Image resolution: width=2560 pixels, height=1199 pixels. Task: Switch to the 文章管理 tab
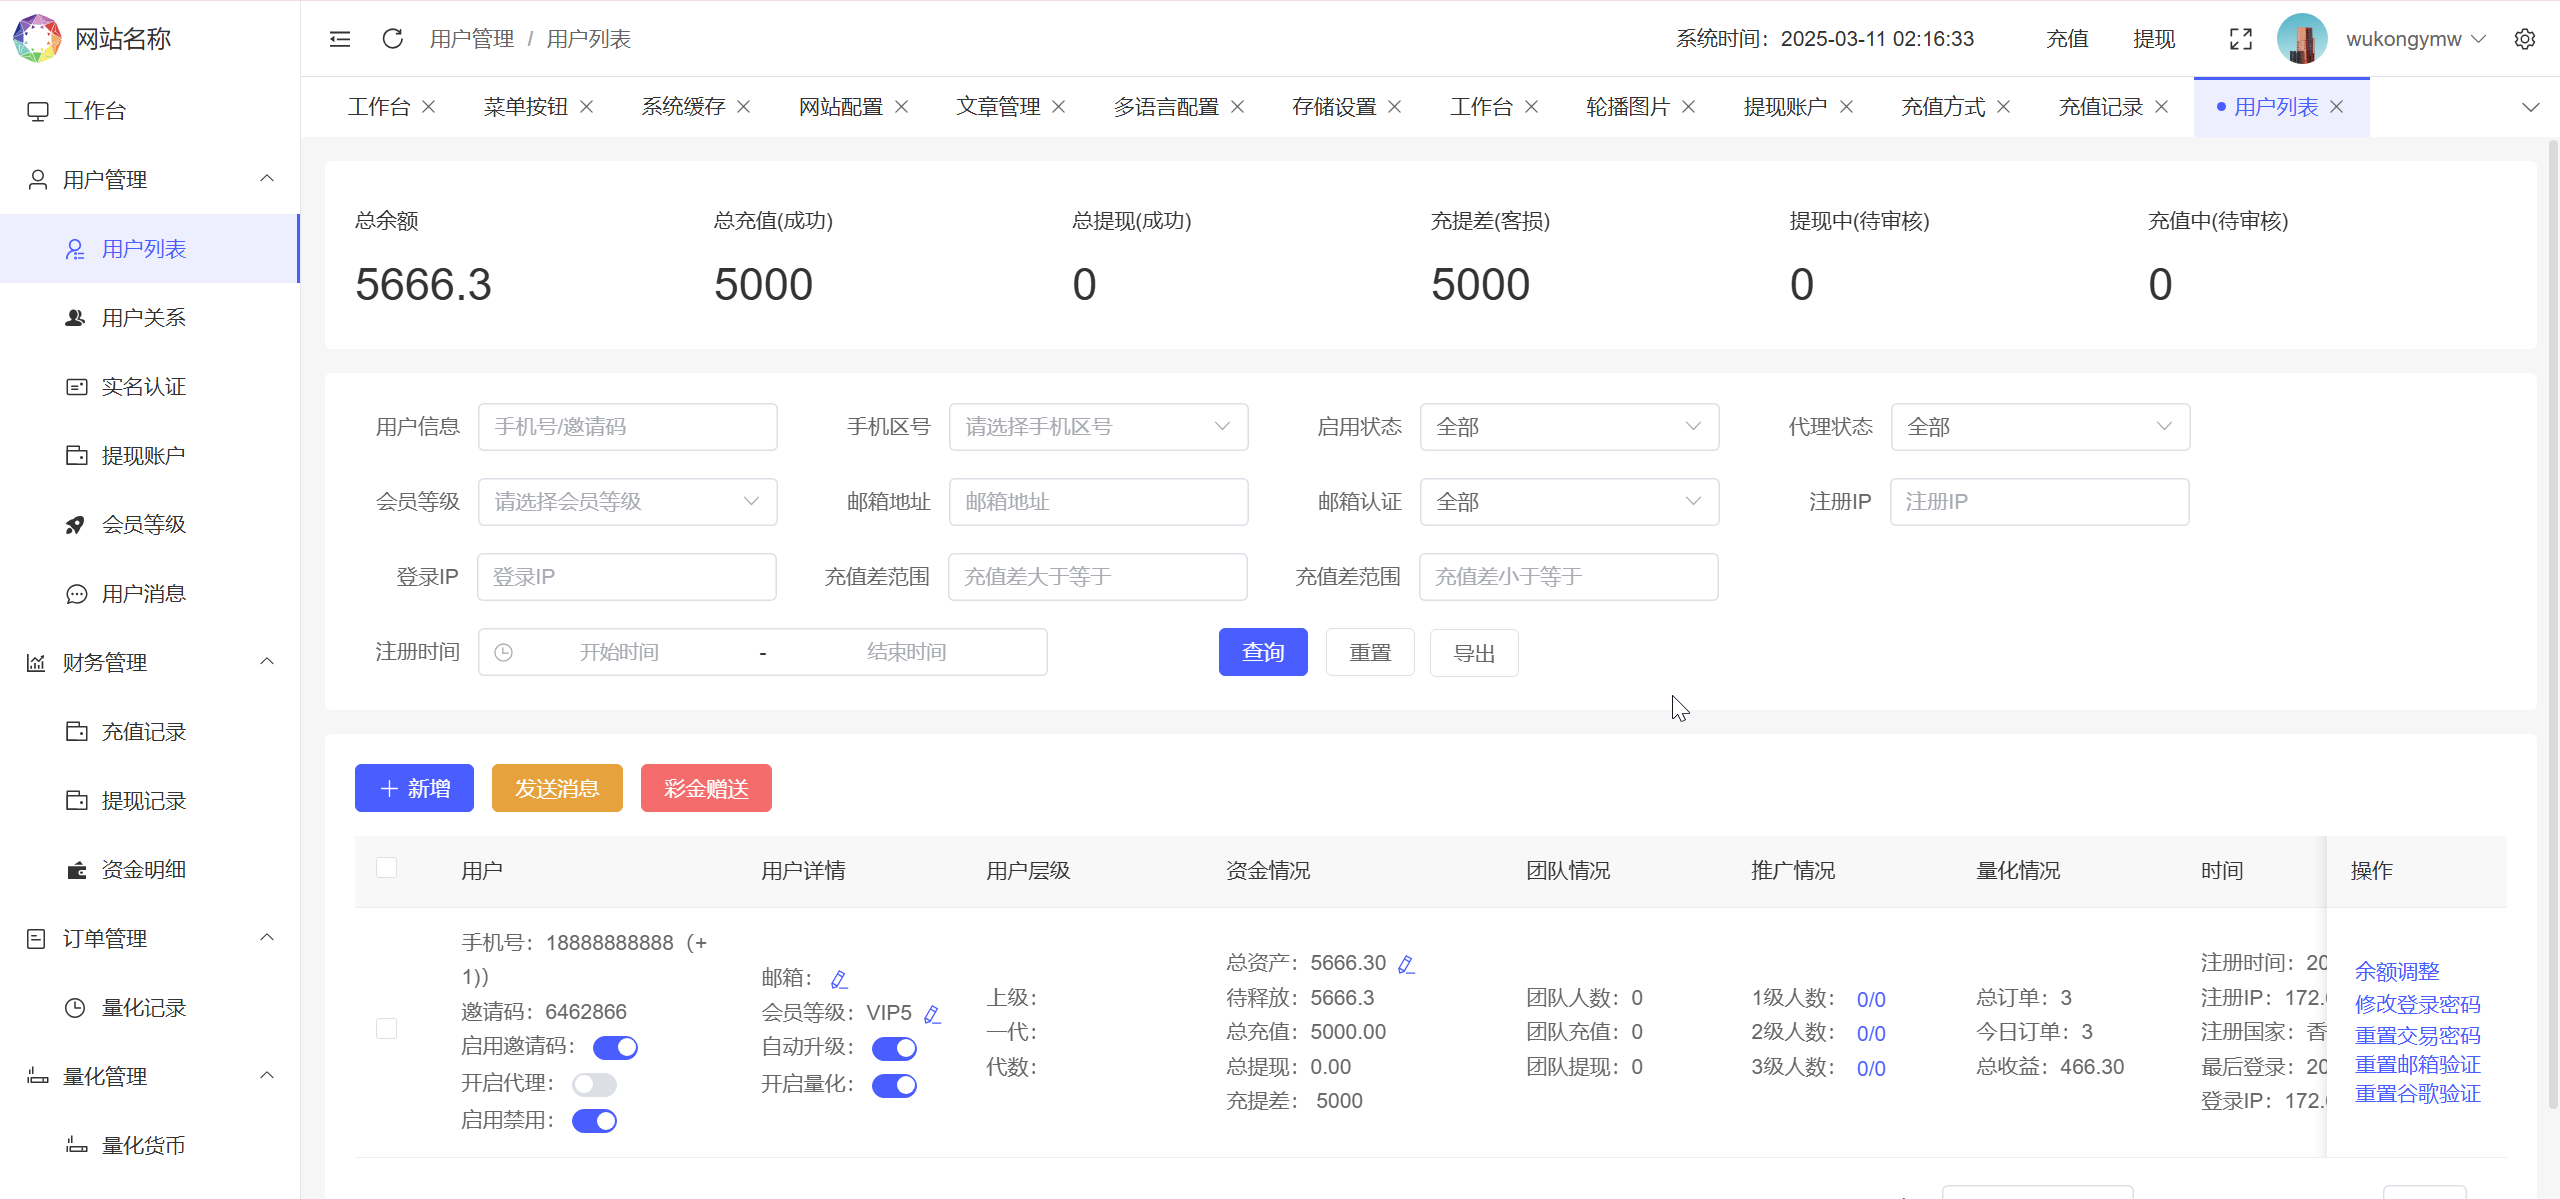click(x=998, y=106)
